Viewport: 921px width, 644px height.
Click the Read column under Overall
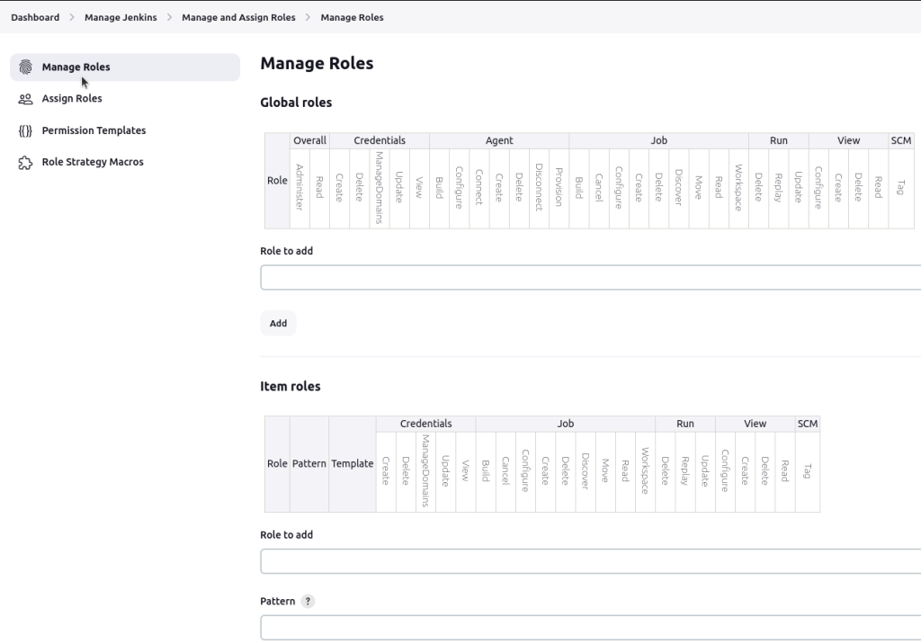pos(320,187)
